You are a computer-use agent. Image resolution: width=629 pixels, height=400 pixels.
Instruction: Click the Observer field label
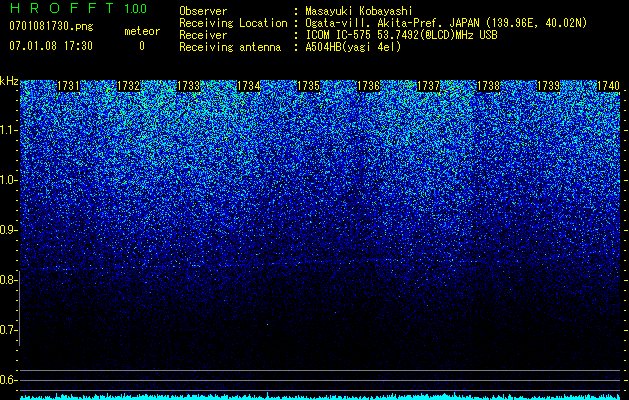203,11
